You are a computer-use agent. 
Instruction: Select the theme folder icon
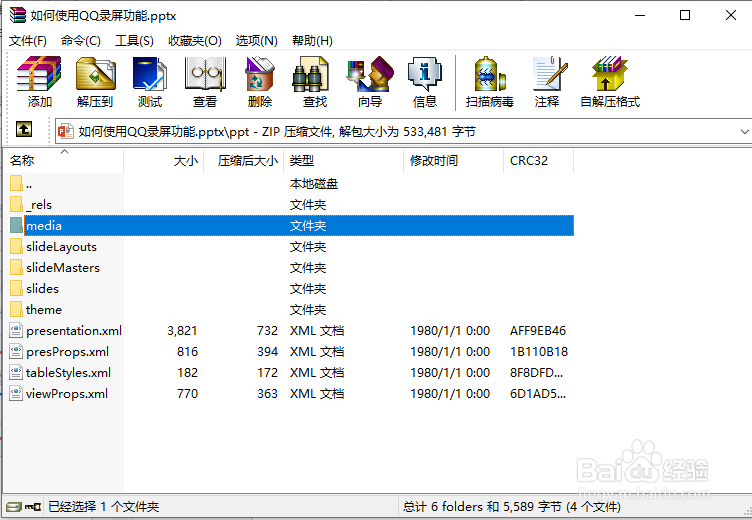[16, 309]
